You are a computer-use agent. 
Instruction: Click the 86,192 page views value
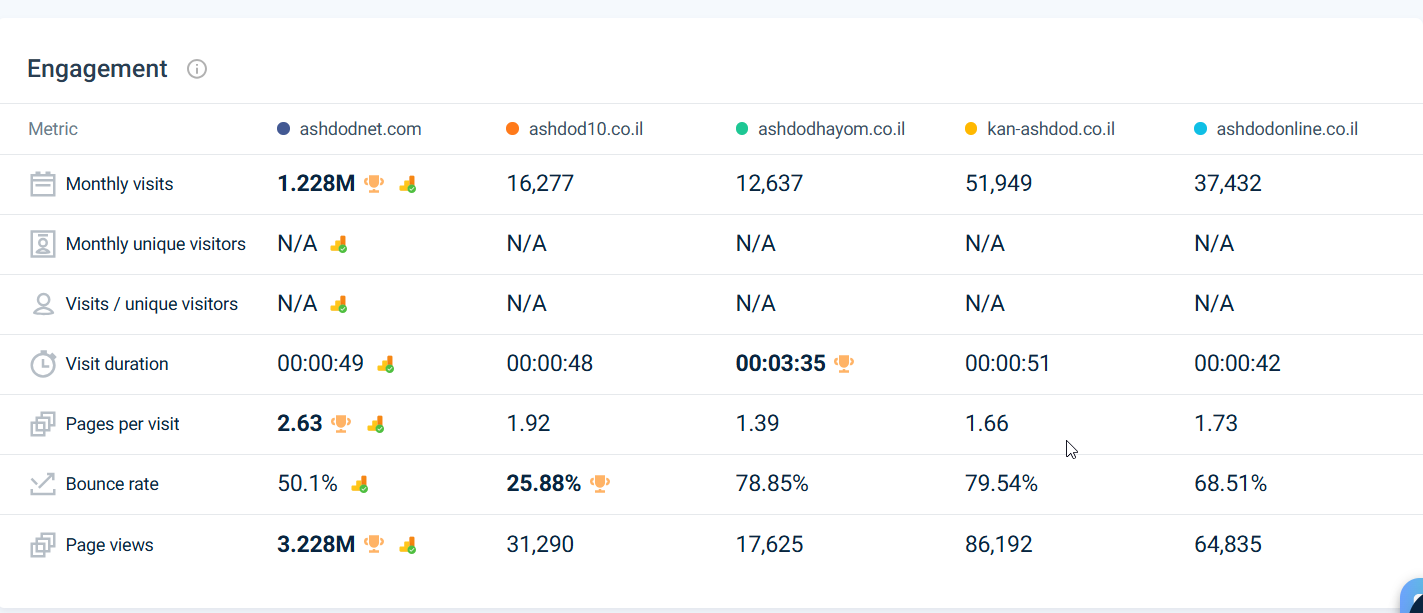998,545
